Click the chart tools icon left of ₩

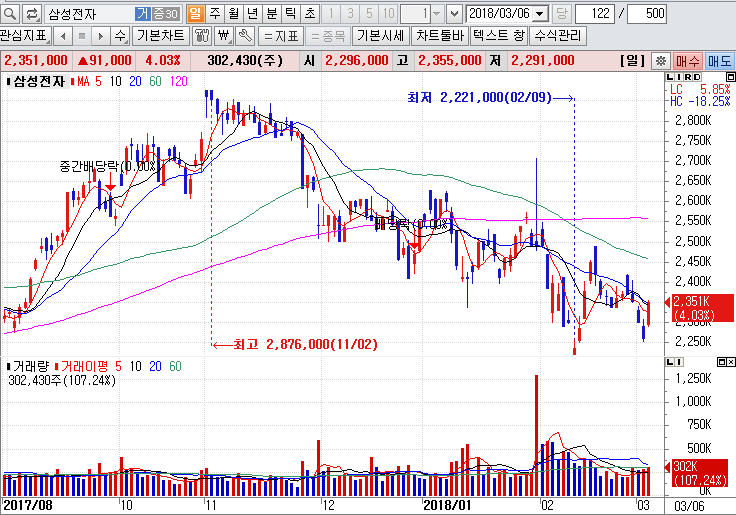point(200,36)
